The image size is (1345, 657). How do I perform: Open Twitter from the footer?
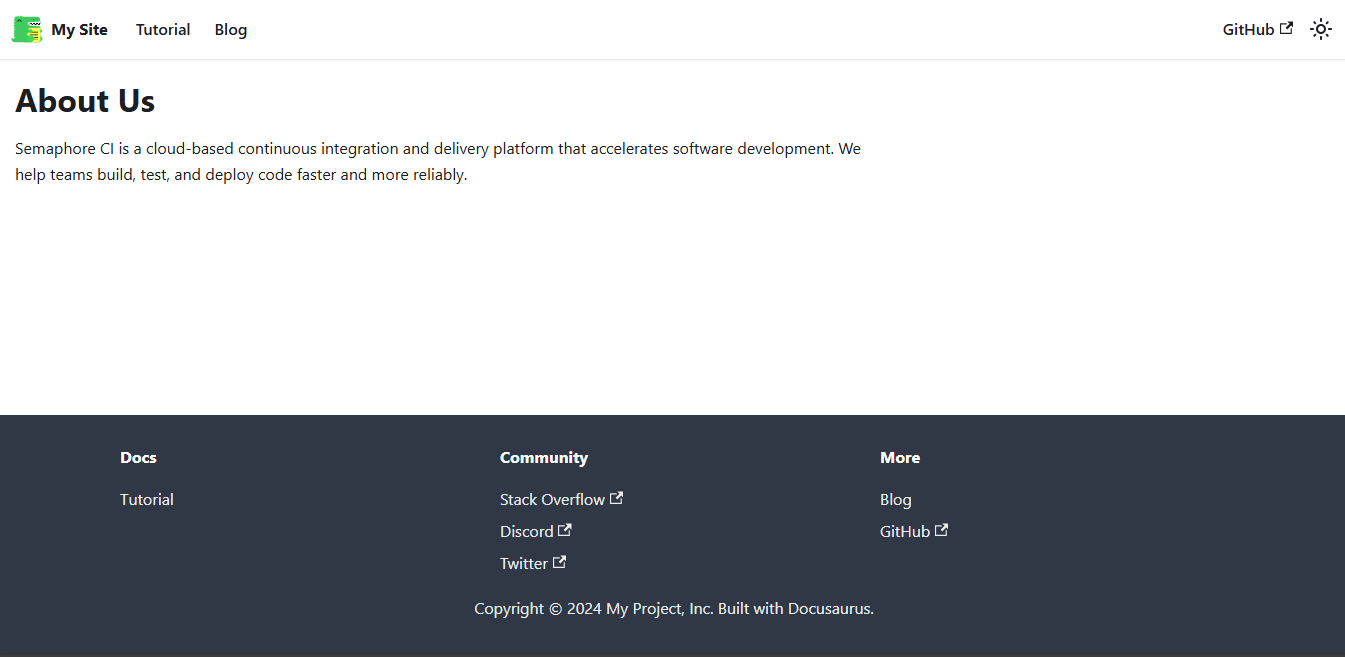coord(524,563)
